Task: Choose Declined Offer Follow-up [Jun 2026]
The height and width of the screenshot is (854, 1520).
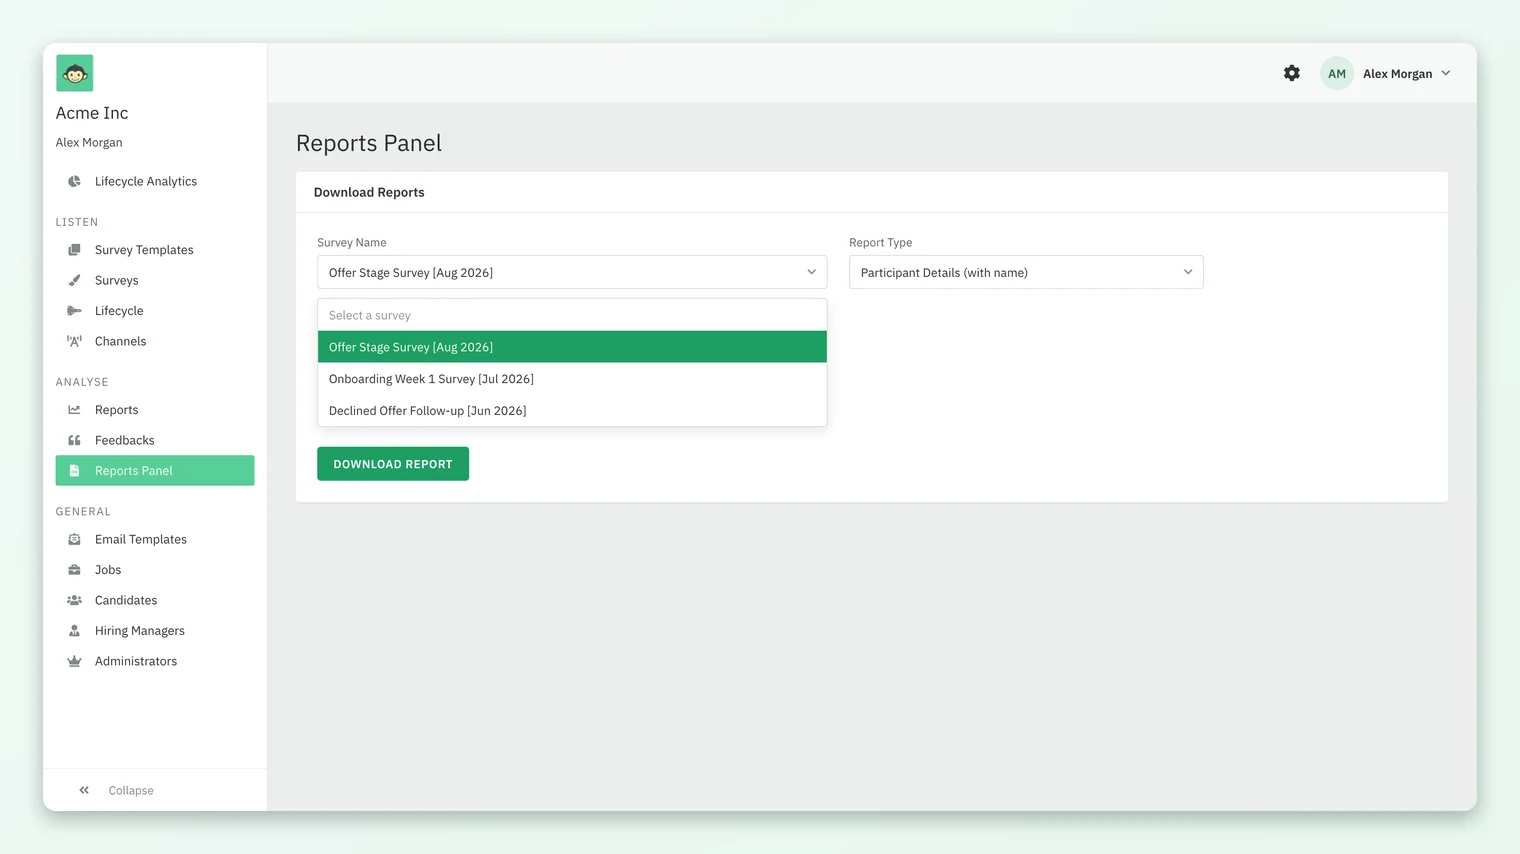Action: [x=572, y=411]
